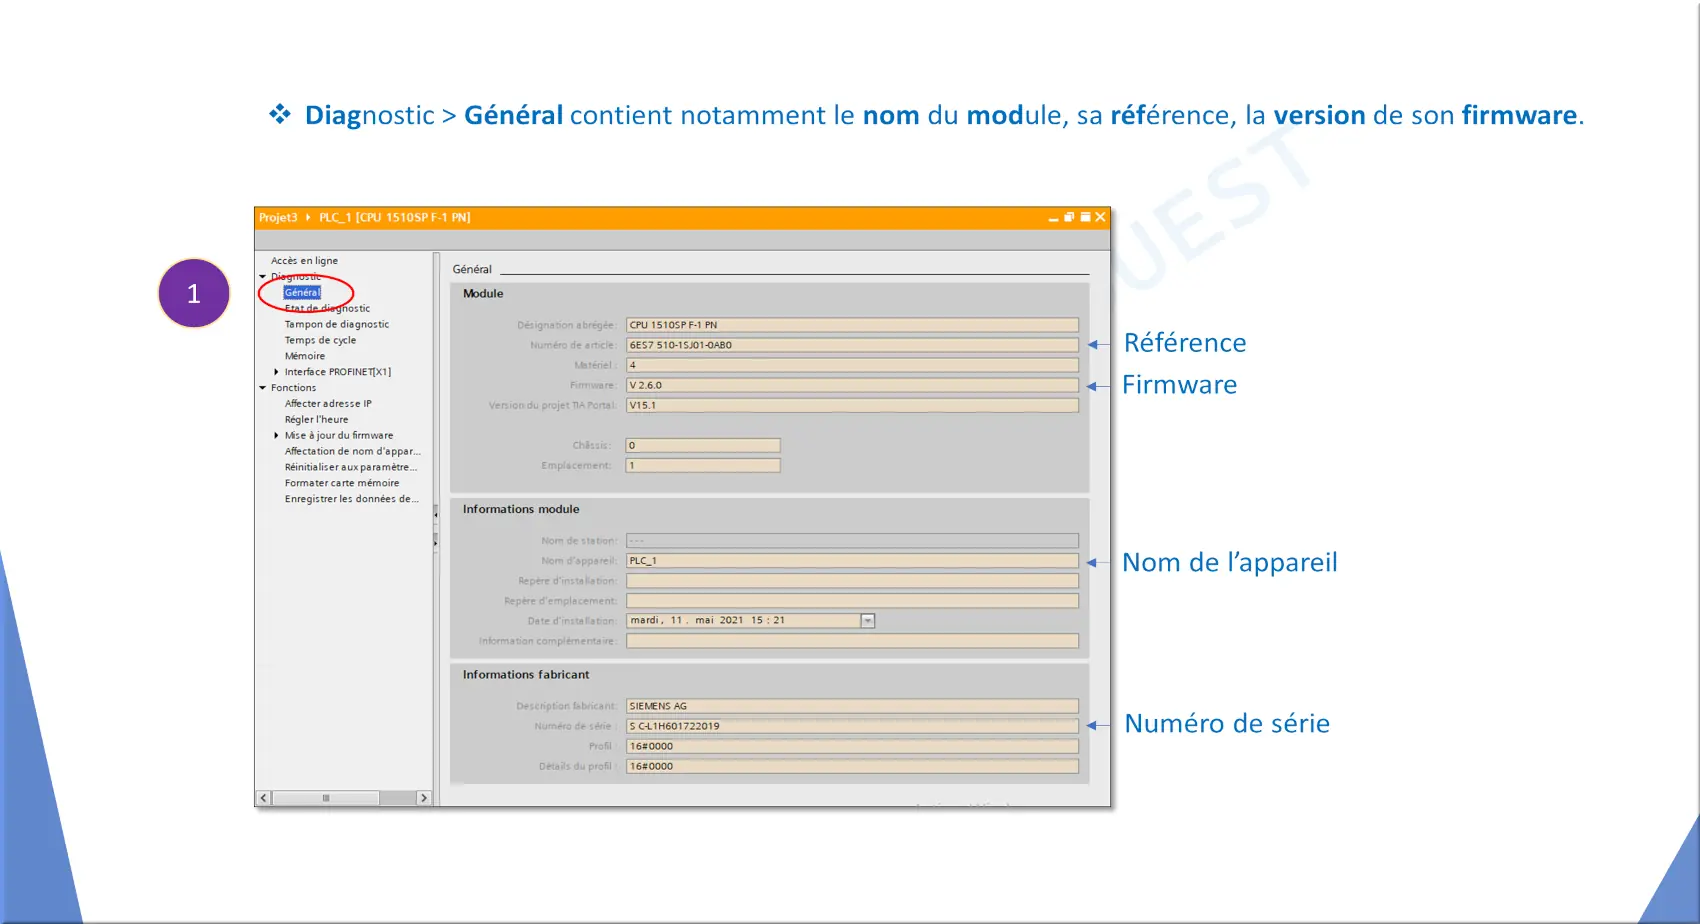This screenshot has width=1700, height=924.
Task: Click the tree pane splitter collapse handle
Action: tap(435, 514)
